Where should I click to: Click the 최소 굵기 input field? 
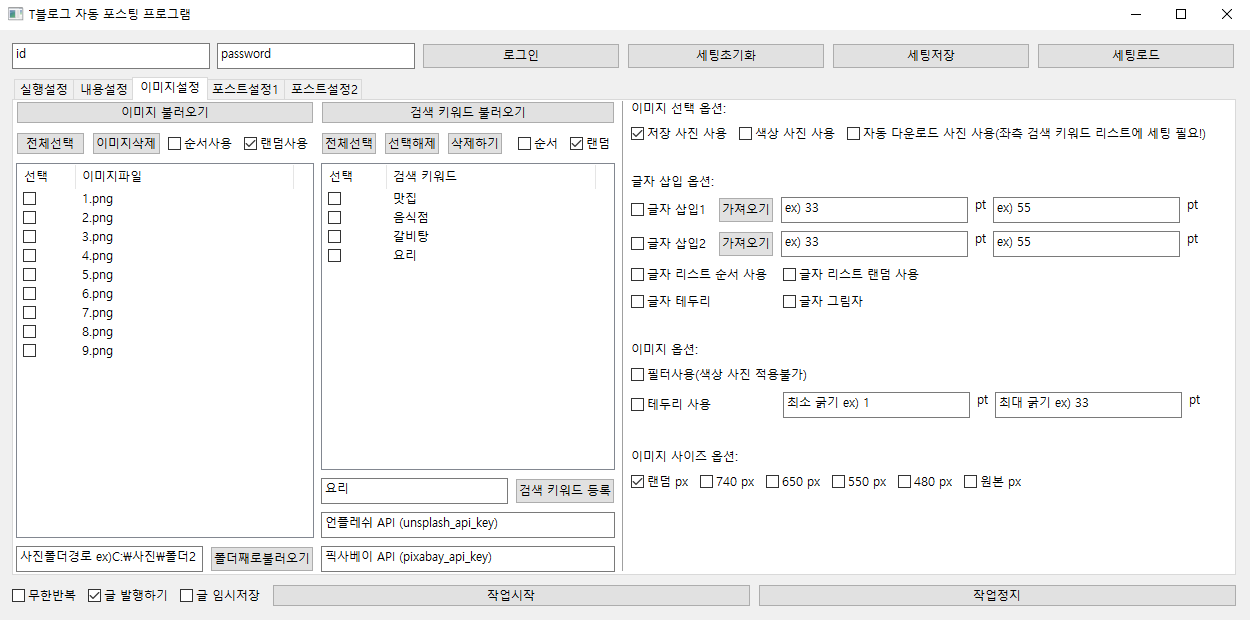point(875,404)
